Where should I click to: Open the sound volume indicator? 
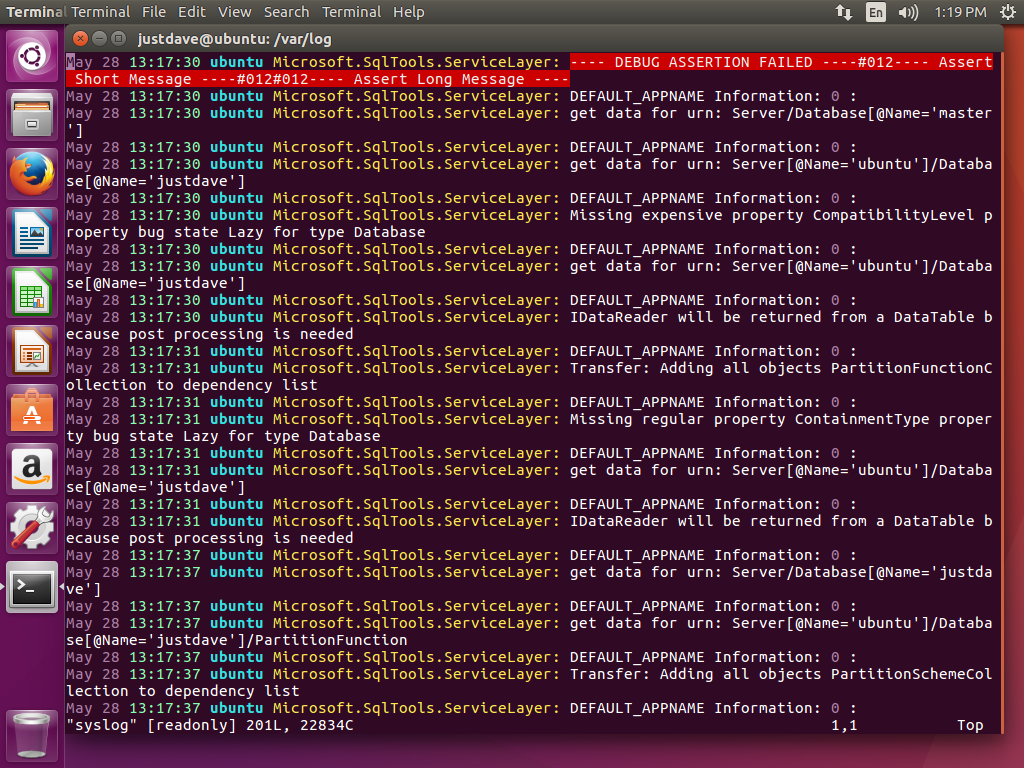tap(908, 12)
